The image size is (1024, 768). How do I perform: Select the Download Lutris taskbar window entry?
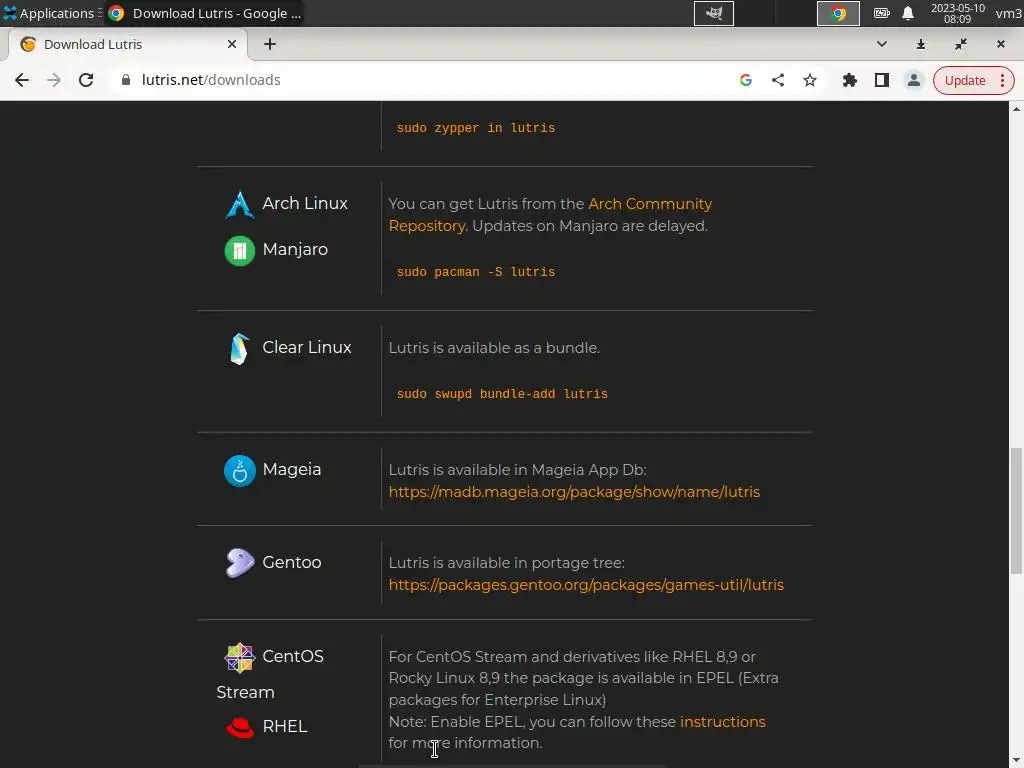click(205, 13)
